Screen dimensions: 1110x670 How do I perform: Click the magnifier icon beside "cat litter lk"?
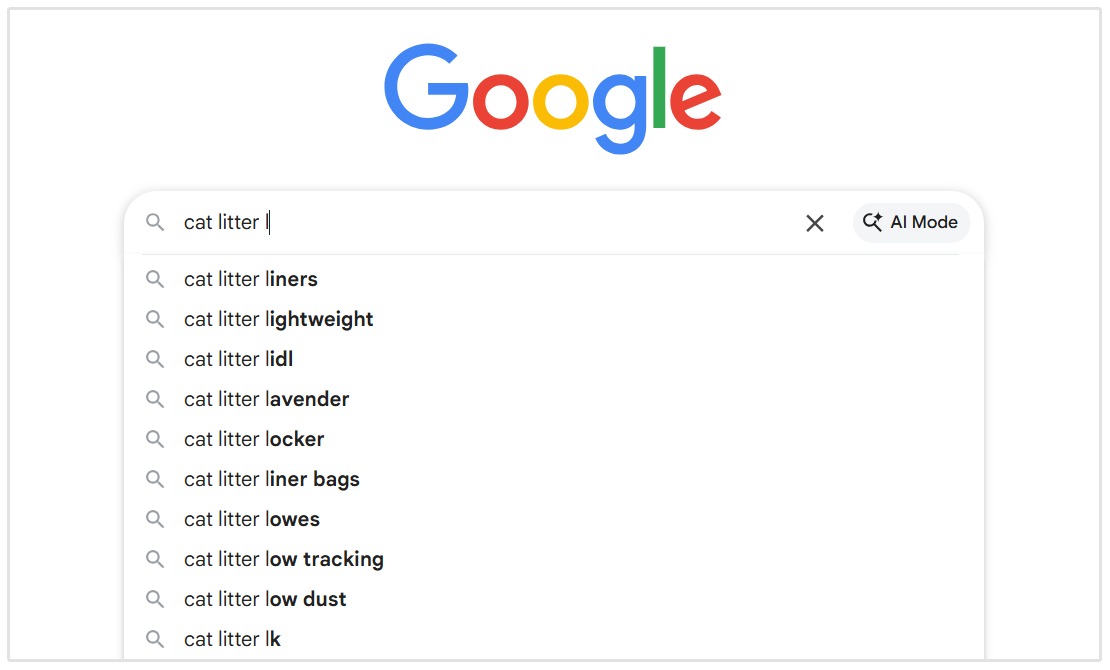[x=155, y=639]
